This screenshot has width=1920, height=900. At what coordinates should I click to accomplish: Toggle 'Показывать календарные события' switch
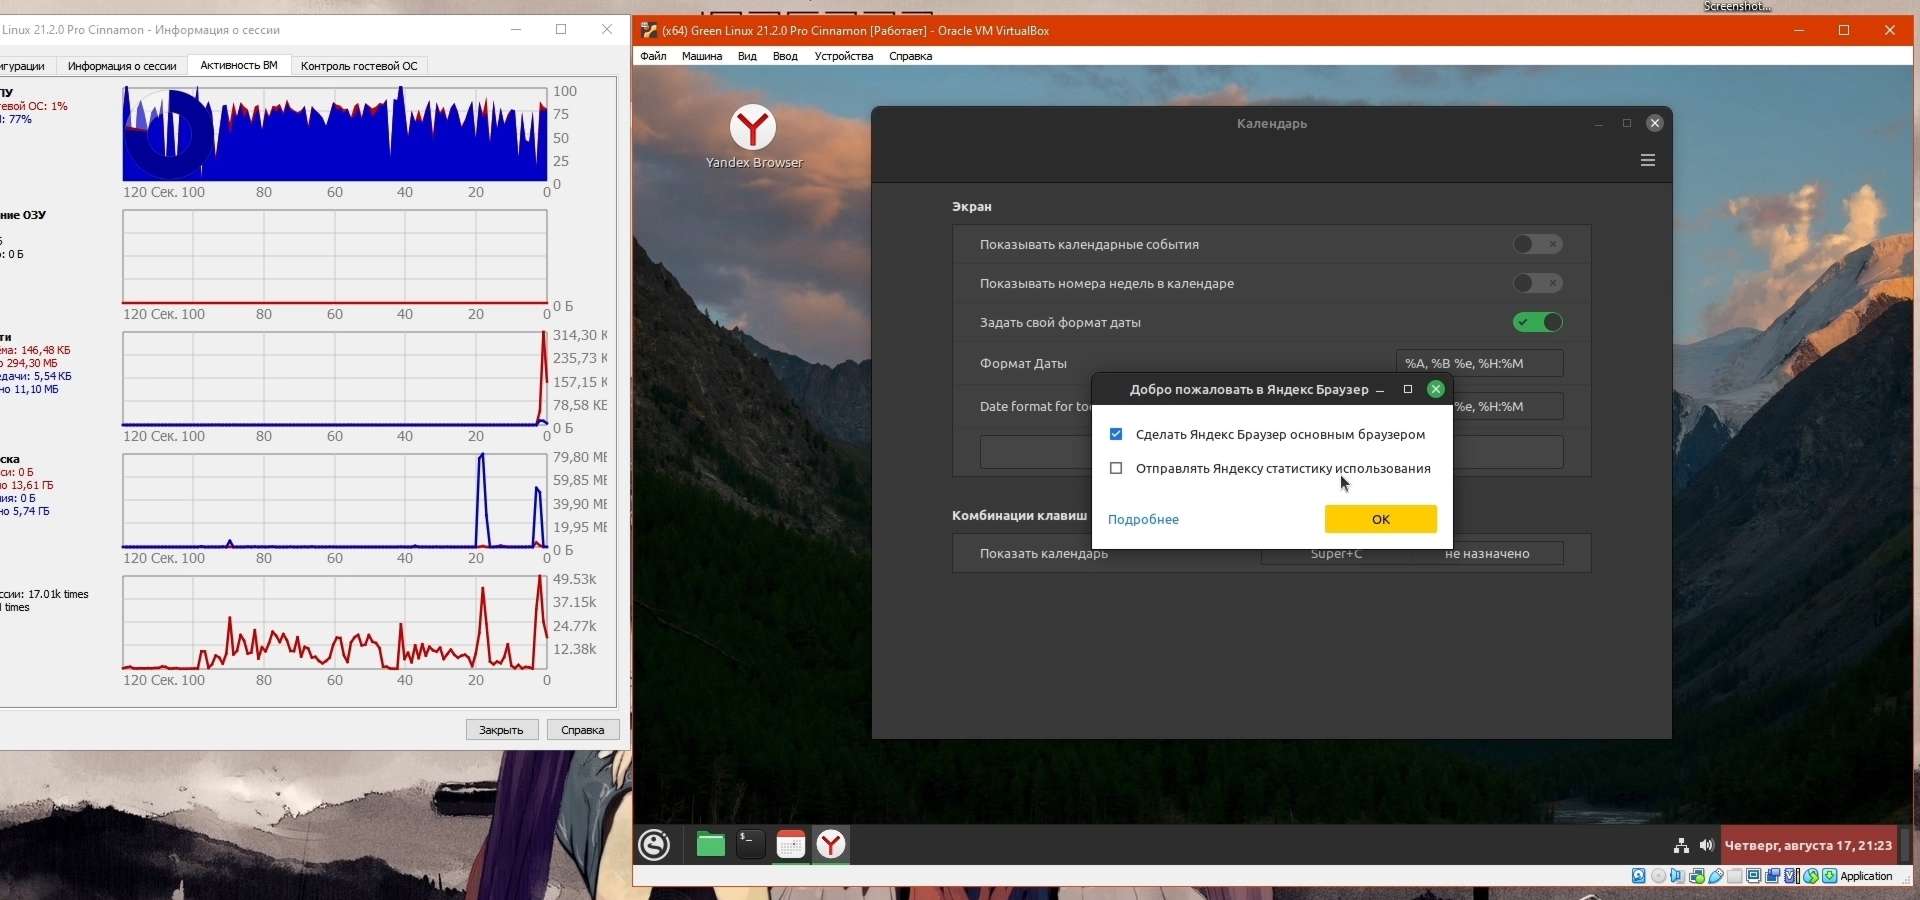pos(1537,244)
